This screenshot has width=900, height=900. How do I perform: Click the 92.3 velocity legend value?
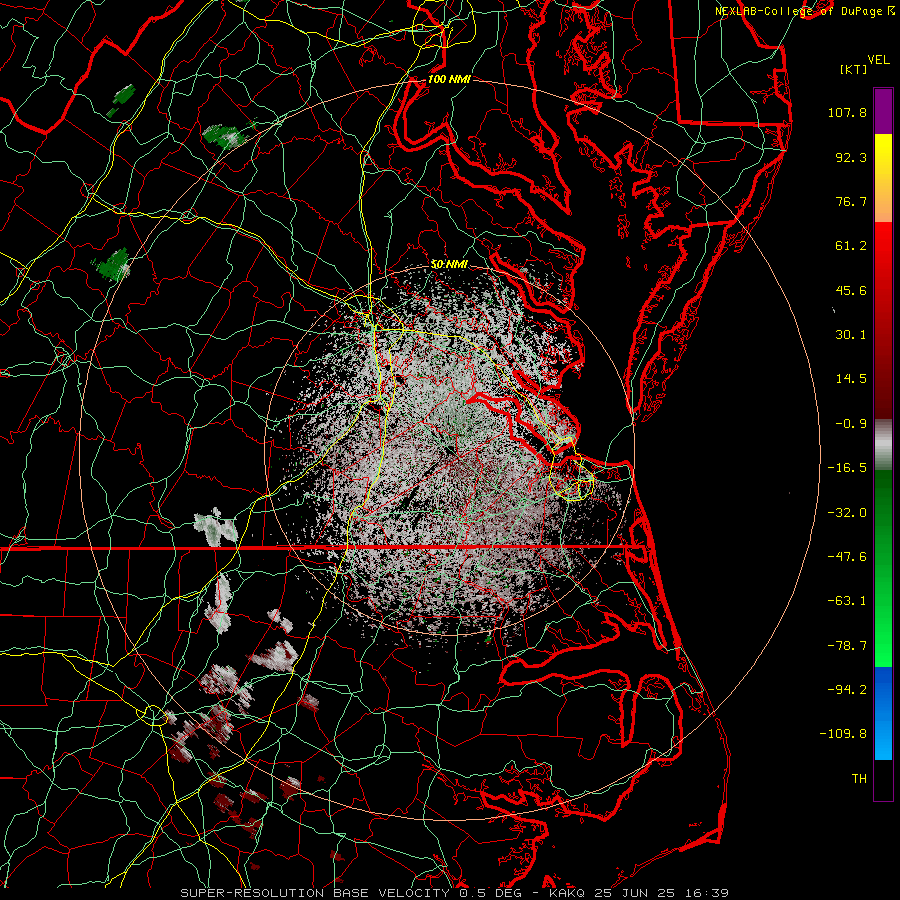point(851,157)
